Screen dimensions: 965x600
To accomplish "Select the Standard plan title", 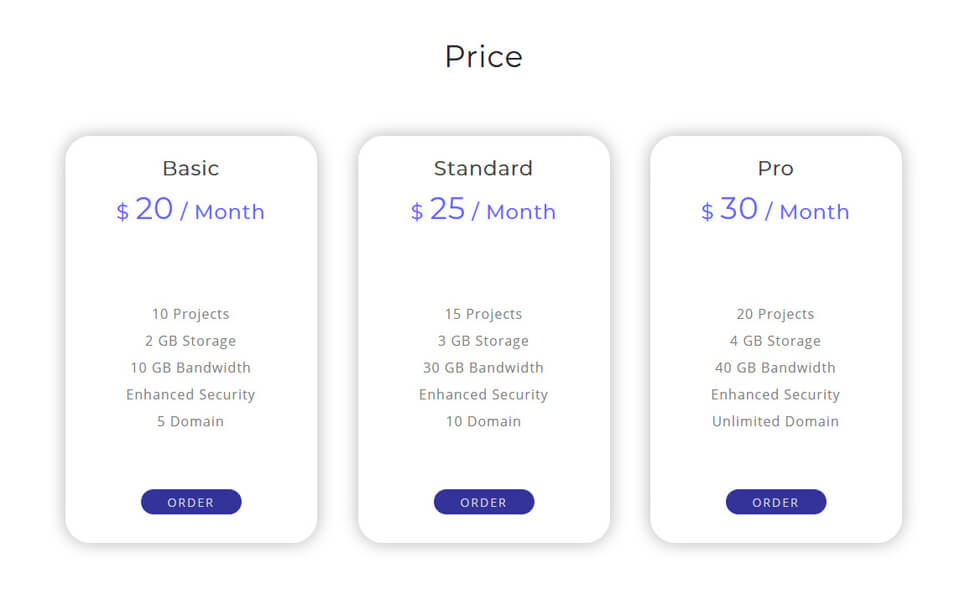I will pyautogui.click(x=483, y=168).
